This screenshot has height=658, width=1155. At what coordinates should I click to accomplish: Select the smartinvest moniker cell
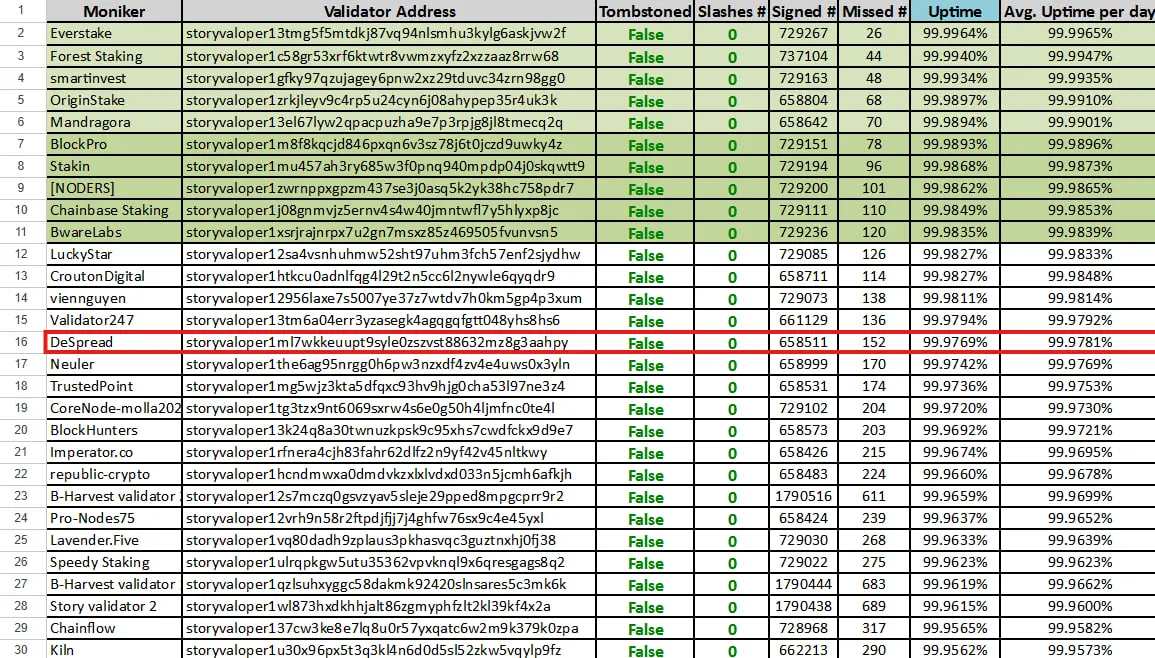point(113,78)
